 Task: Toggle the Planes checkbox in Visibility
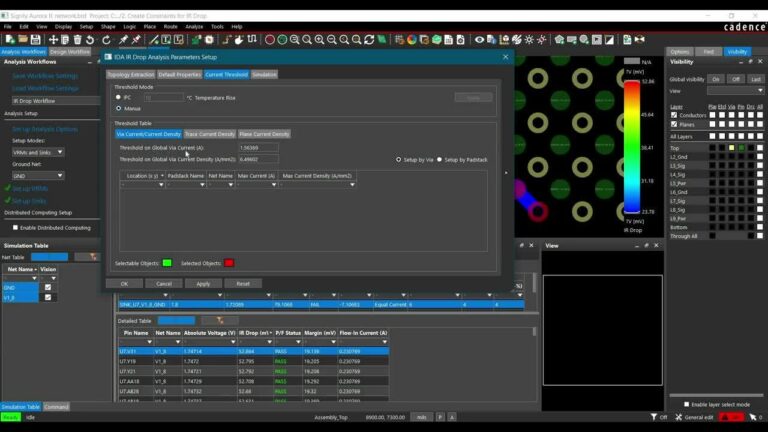click(x=674, y=124)
